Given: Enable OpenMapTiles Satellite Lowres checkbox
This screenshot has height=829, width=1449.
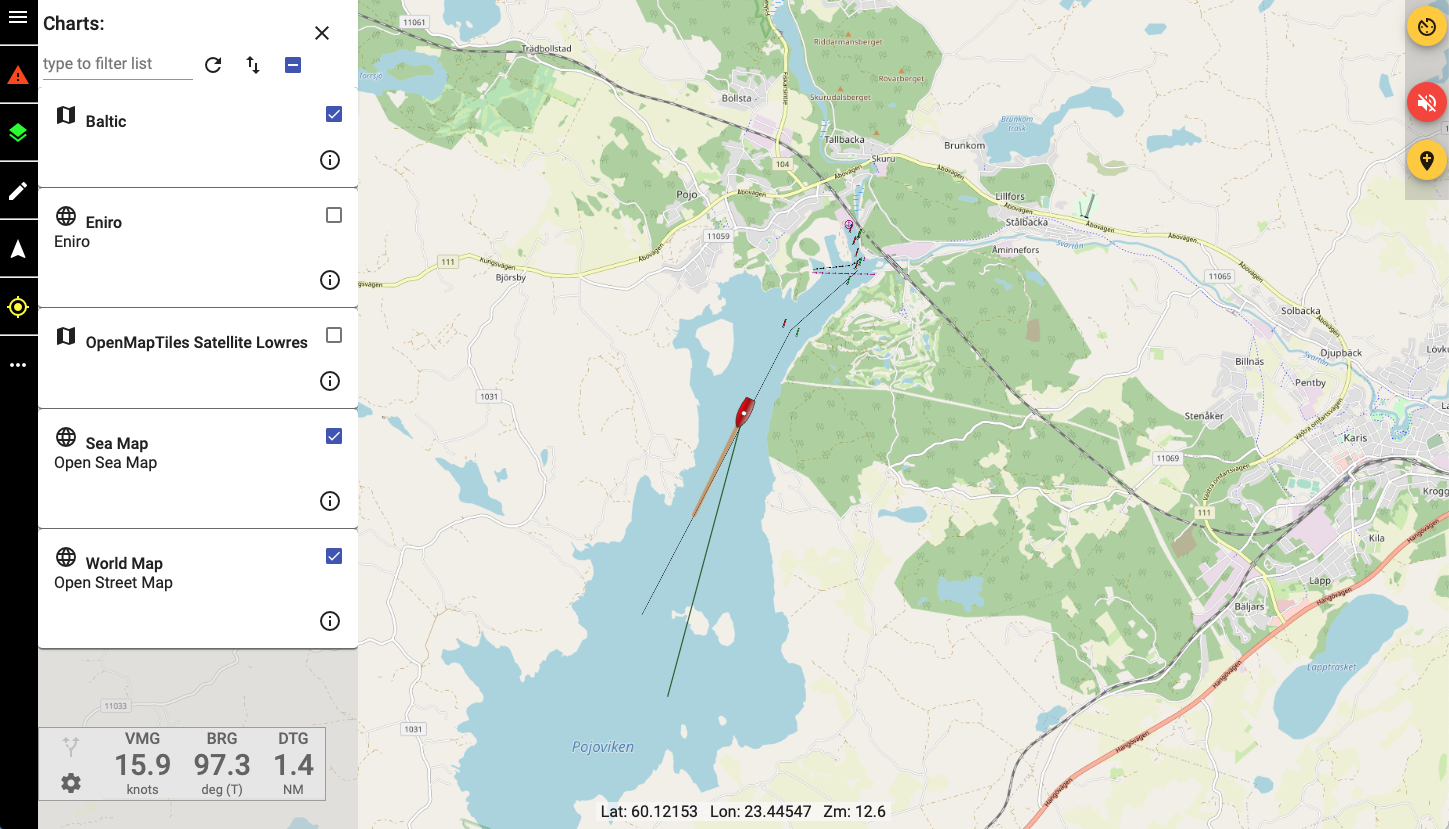Looking at the screenshot, I should click(x=334, y=335).
